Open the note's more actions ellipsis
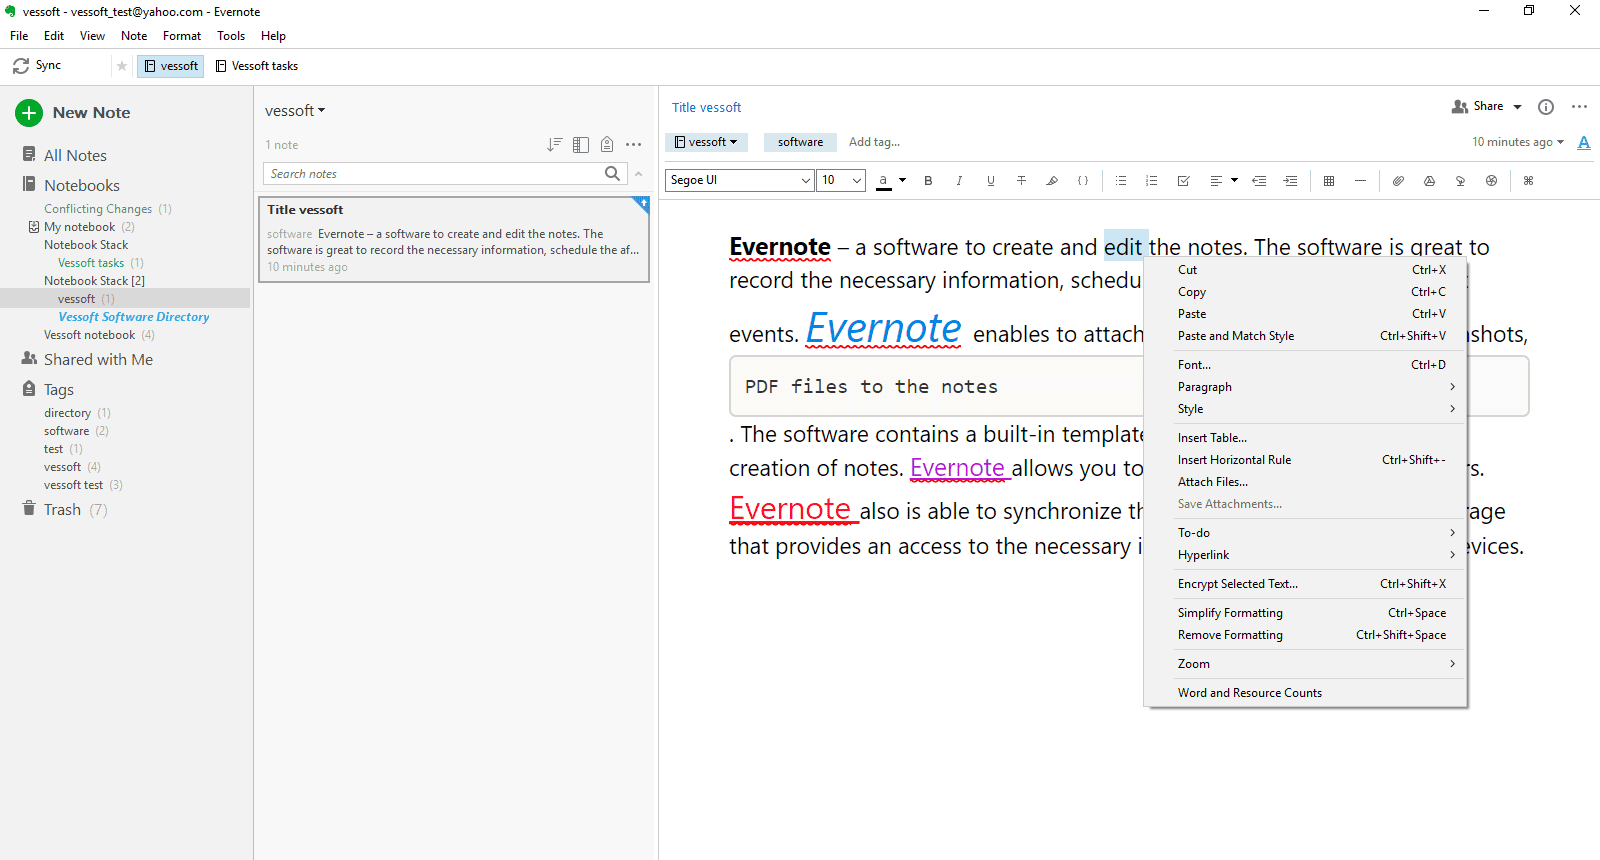Image resolution: width=1600 pixels, height=860 pixels. pyautogui.click(x=1580, y=107)
